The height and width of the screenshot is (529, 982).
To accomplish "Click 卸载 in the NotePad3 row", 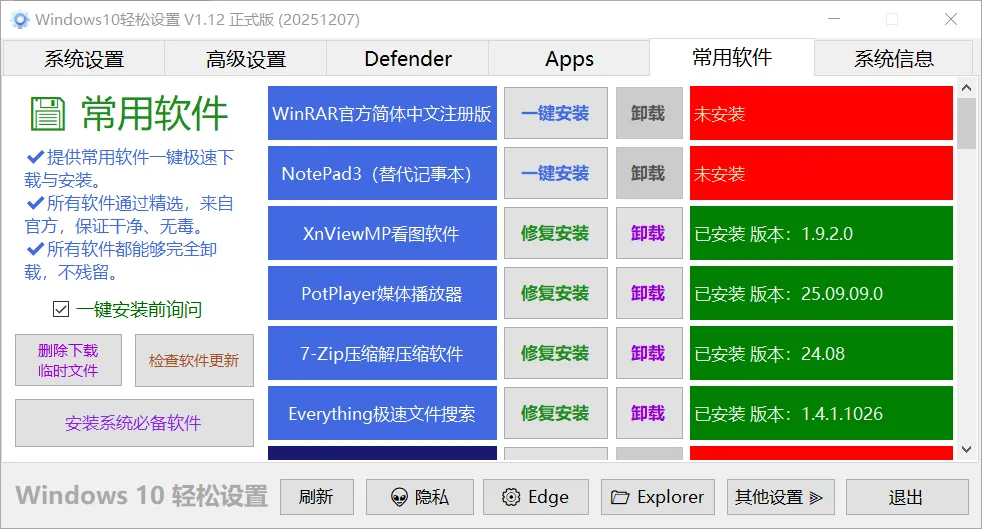I will coord(649,173).
